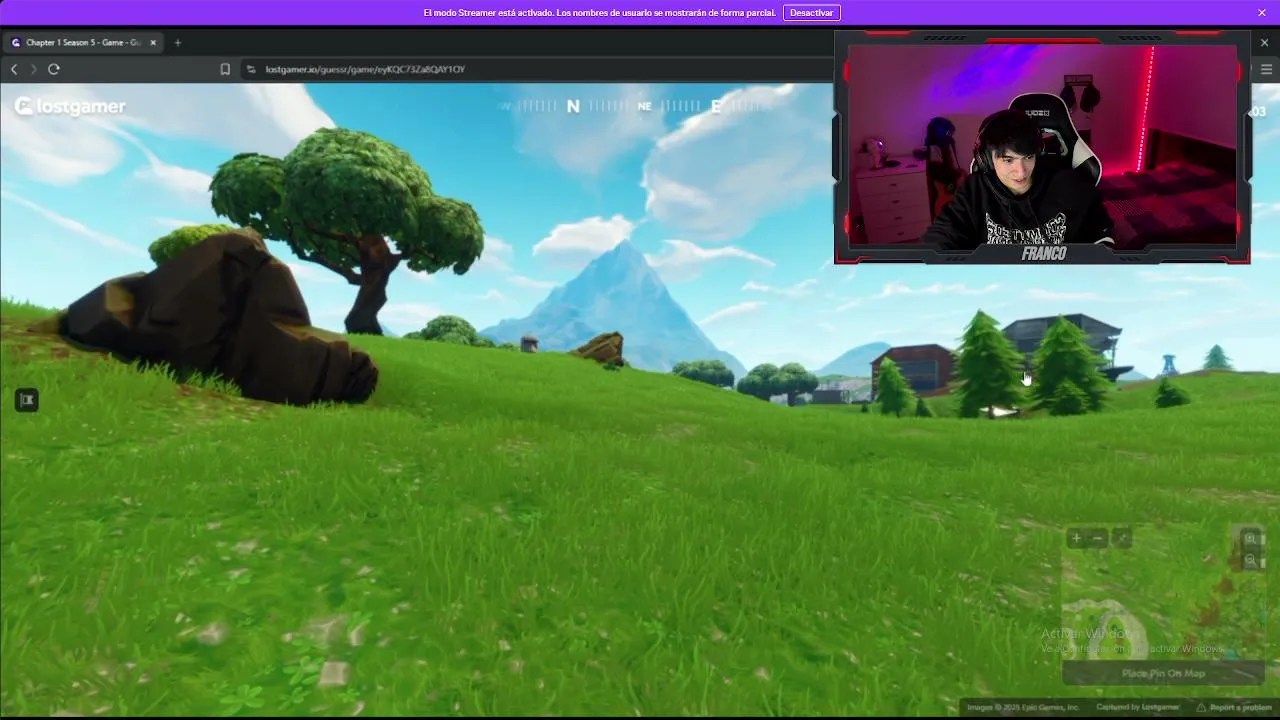
Task: Open the browser hamburger menu
Action: click(1266, 69)
